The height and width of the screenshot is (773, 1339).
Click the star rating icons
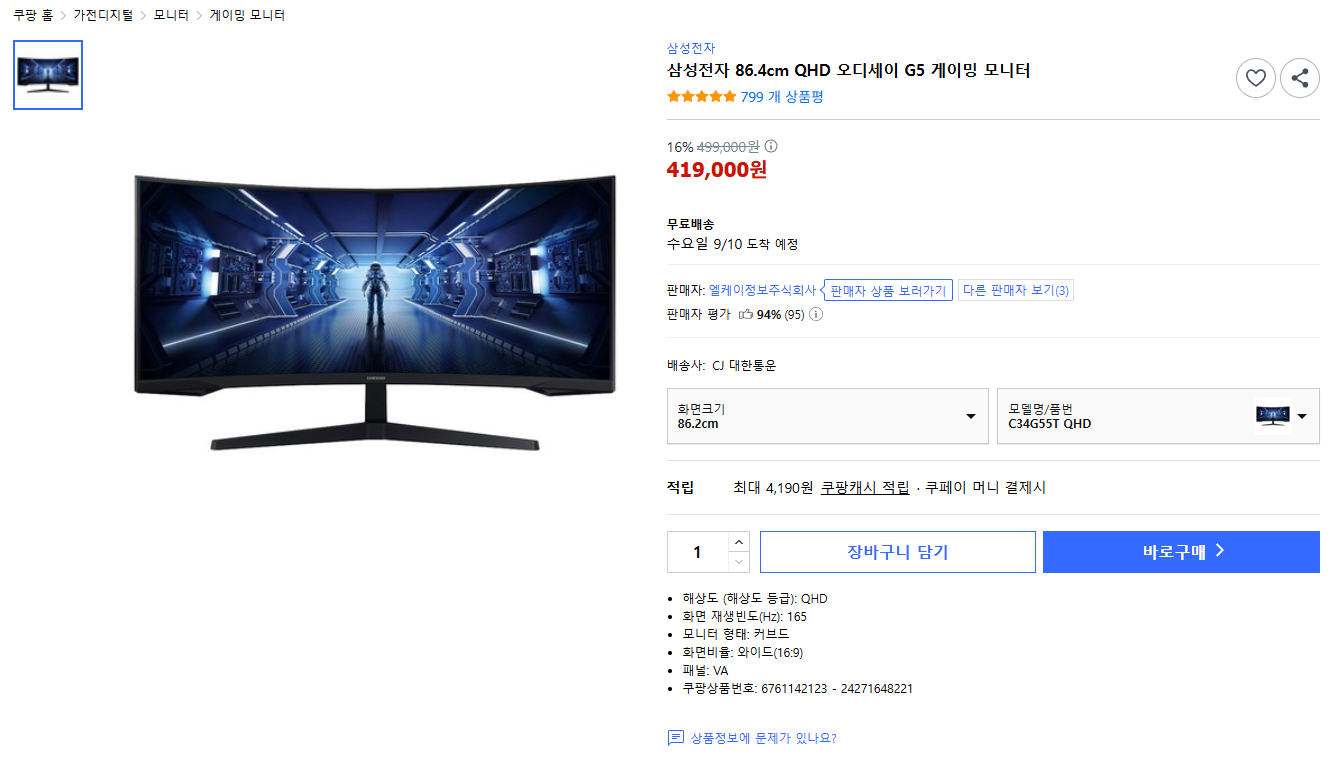(x=701, y=97)
